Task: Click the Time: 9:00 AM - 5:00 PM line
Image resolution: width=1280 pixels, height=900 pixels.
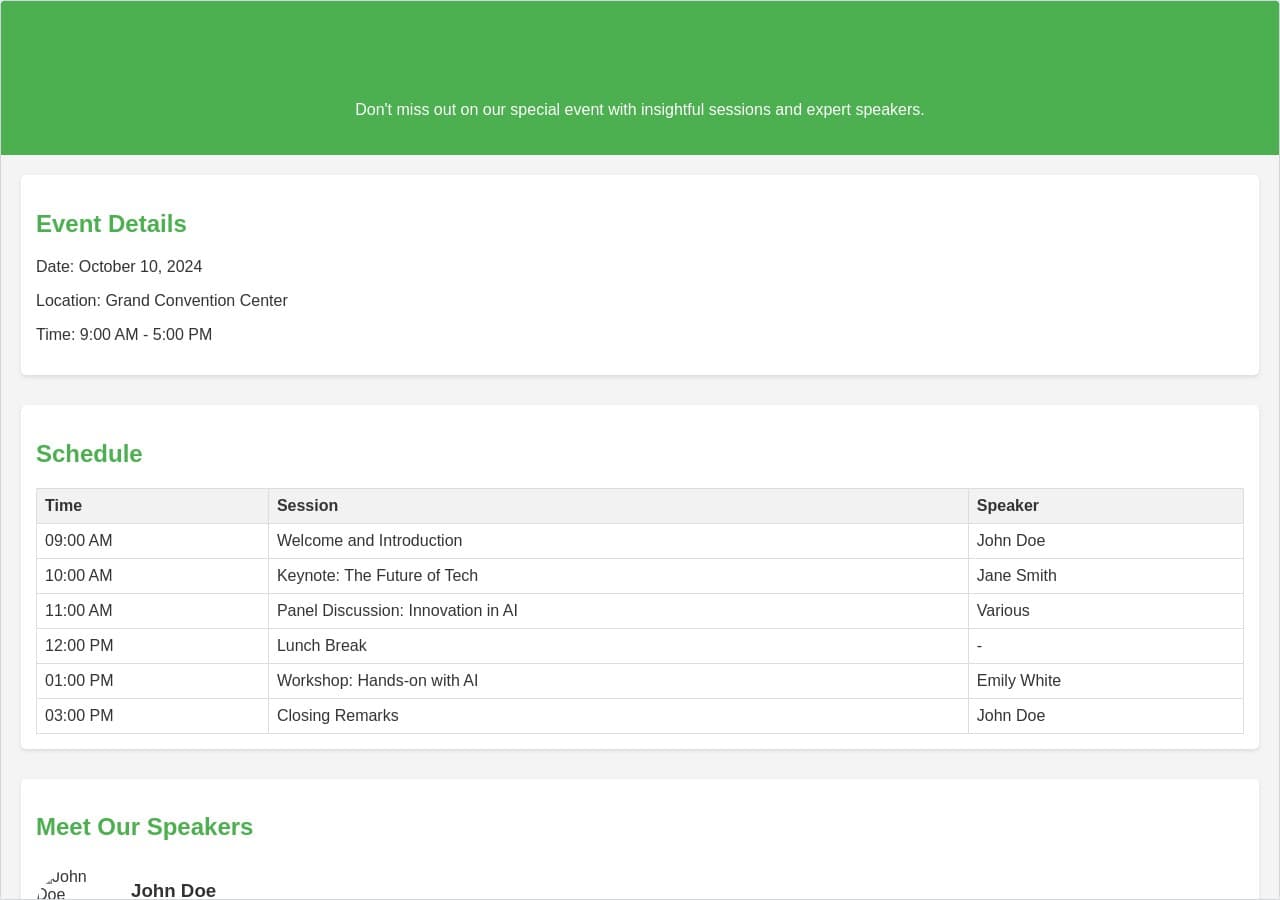Action: click(x=124, y=335)
